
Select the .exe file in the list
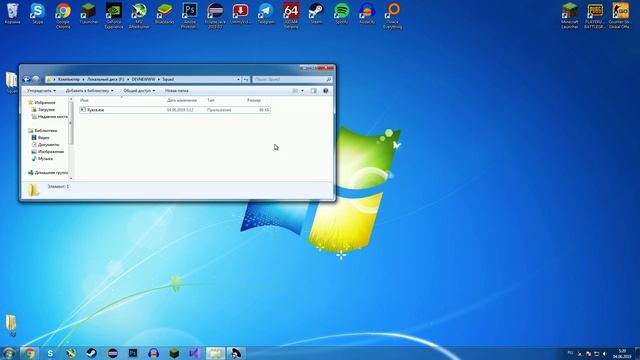coord(175,110)
